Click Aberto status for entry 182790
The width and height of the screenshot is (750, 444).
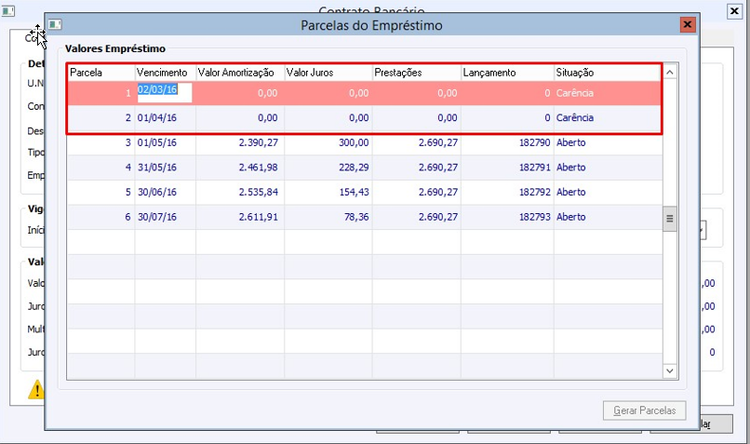point(571,143)
